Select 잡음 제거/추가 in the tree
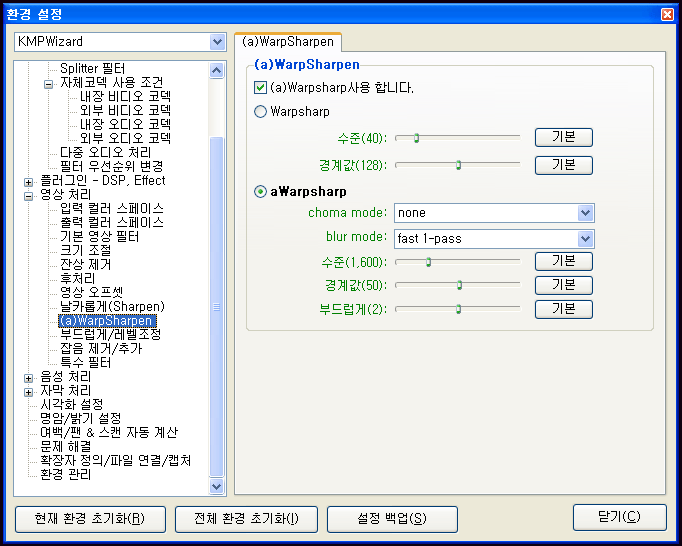The image size is (682, 546). coord(100,349)
